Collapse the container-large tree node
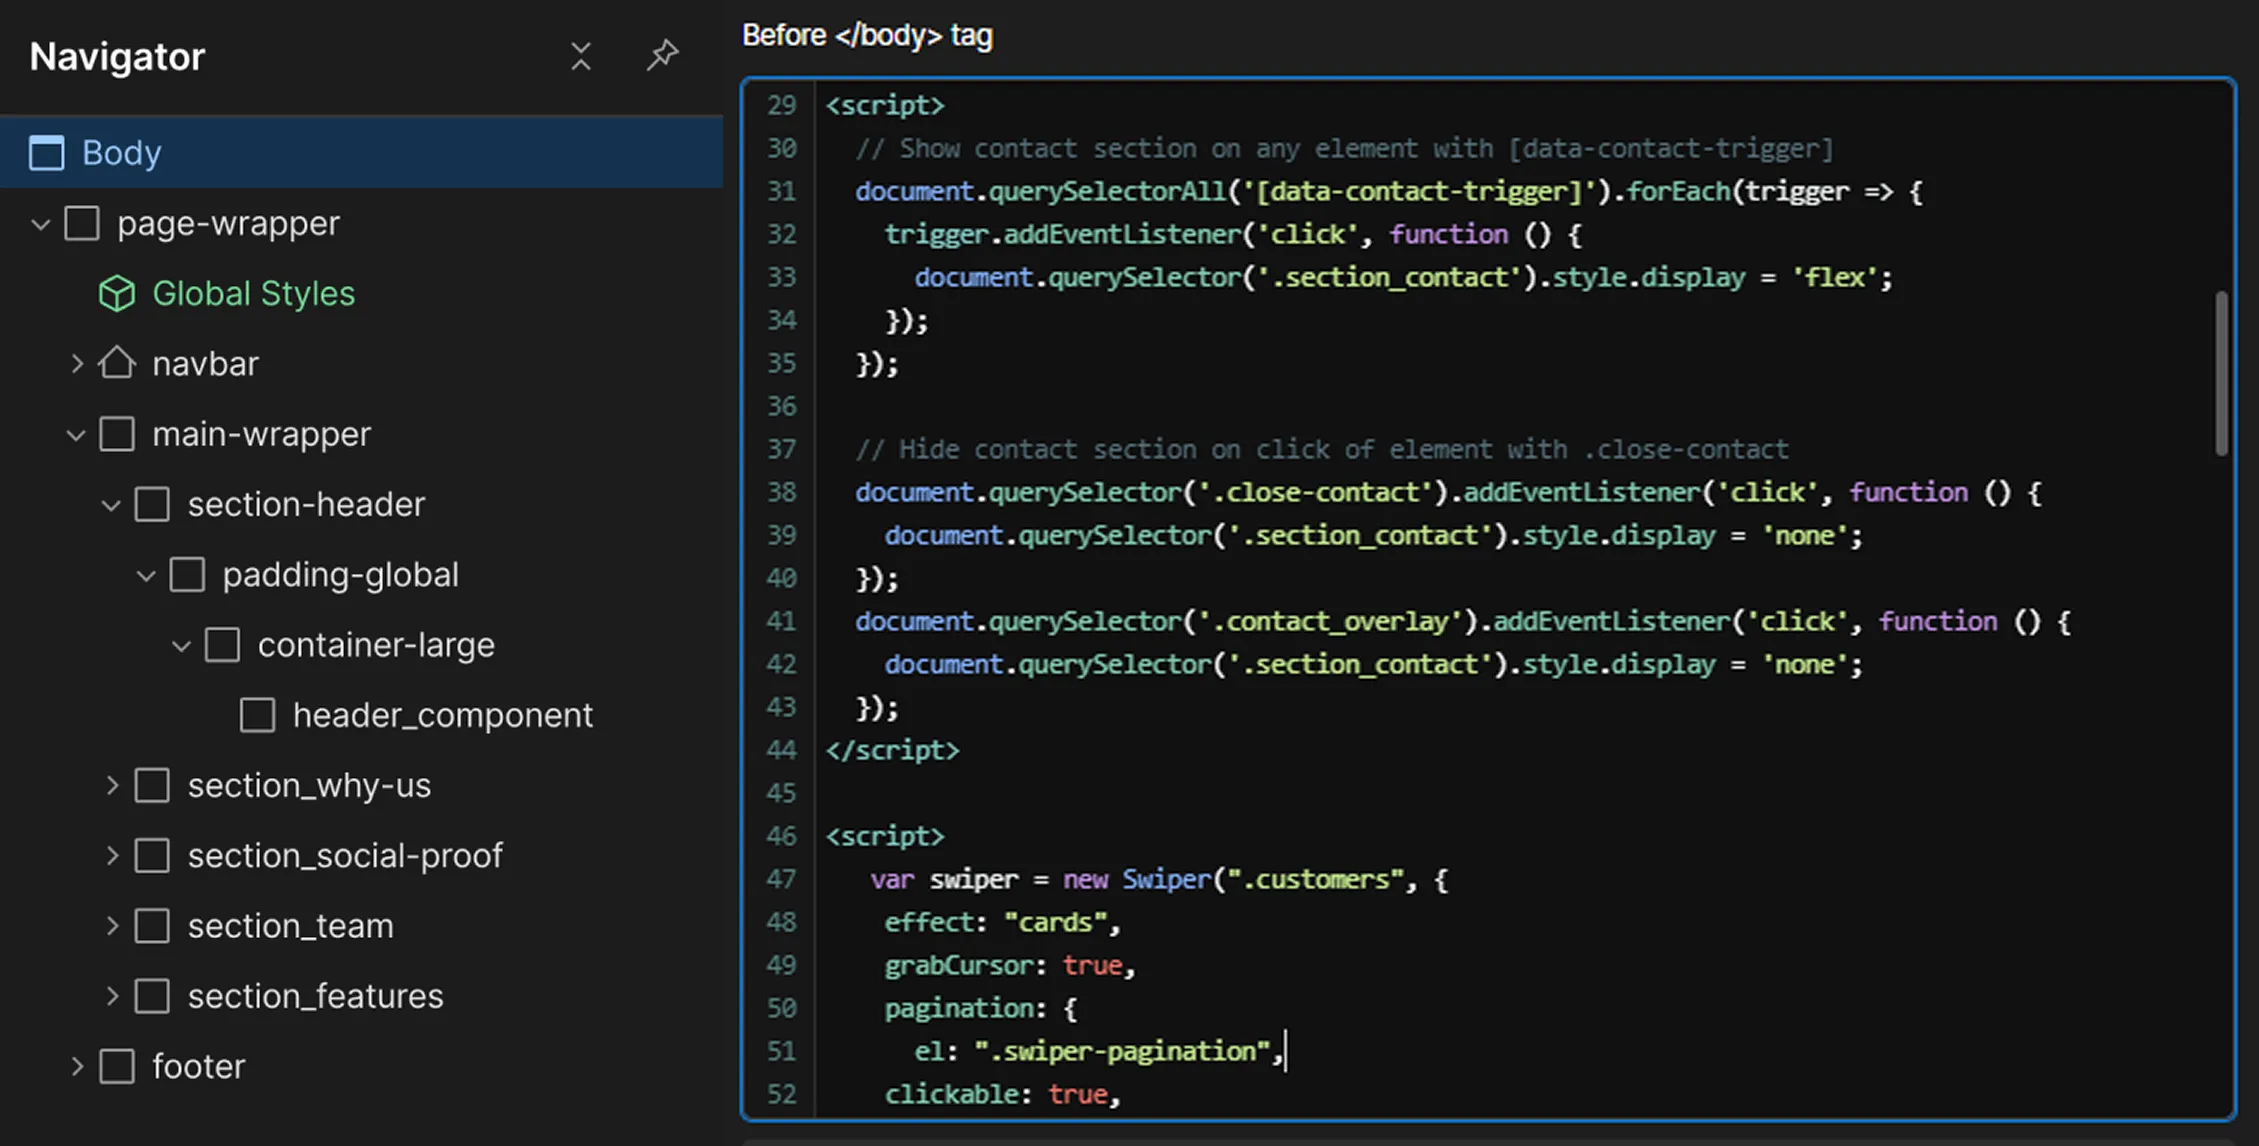The image size is (2259, 1146). 181,646
